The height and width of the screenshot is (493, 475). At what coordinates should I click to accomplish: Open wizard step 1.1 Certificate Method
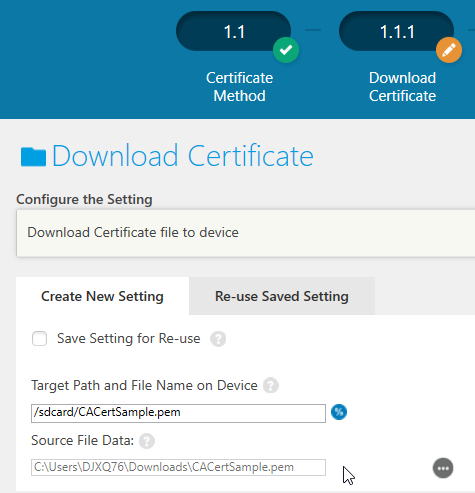(233, 31)
